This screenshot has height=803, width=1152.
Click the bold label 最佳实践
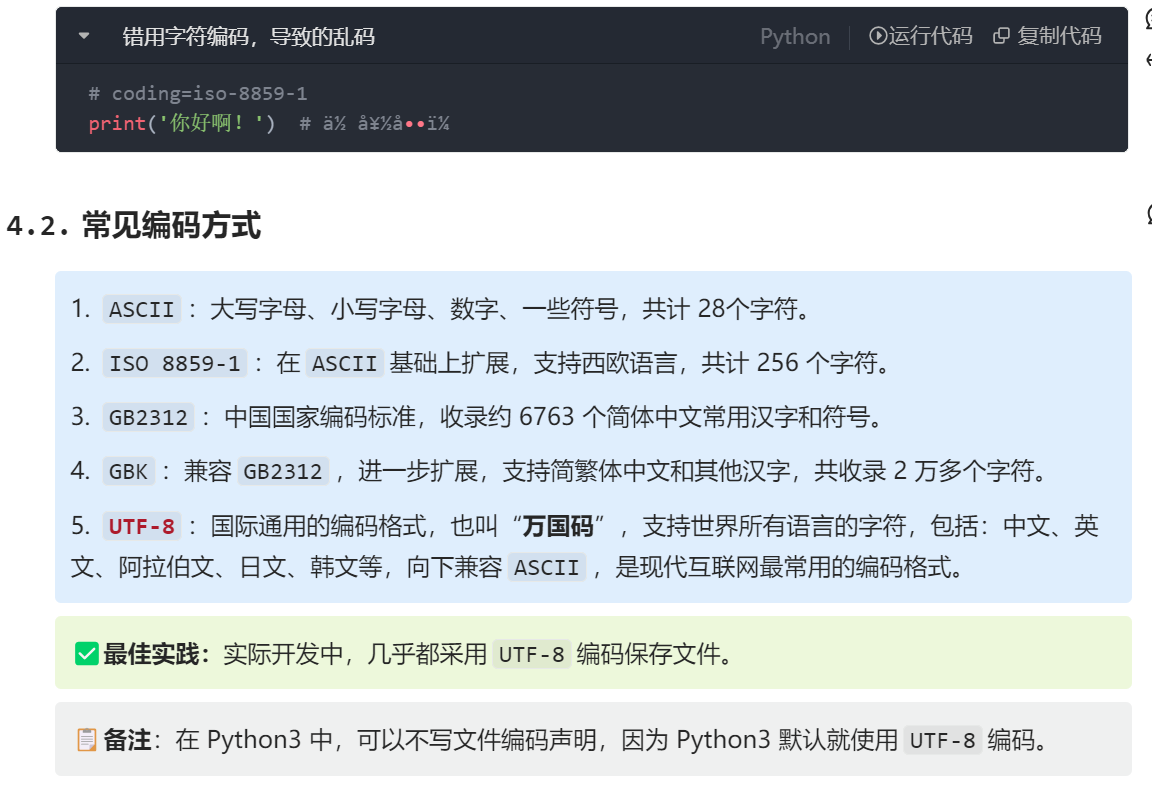coord(151,654)
